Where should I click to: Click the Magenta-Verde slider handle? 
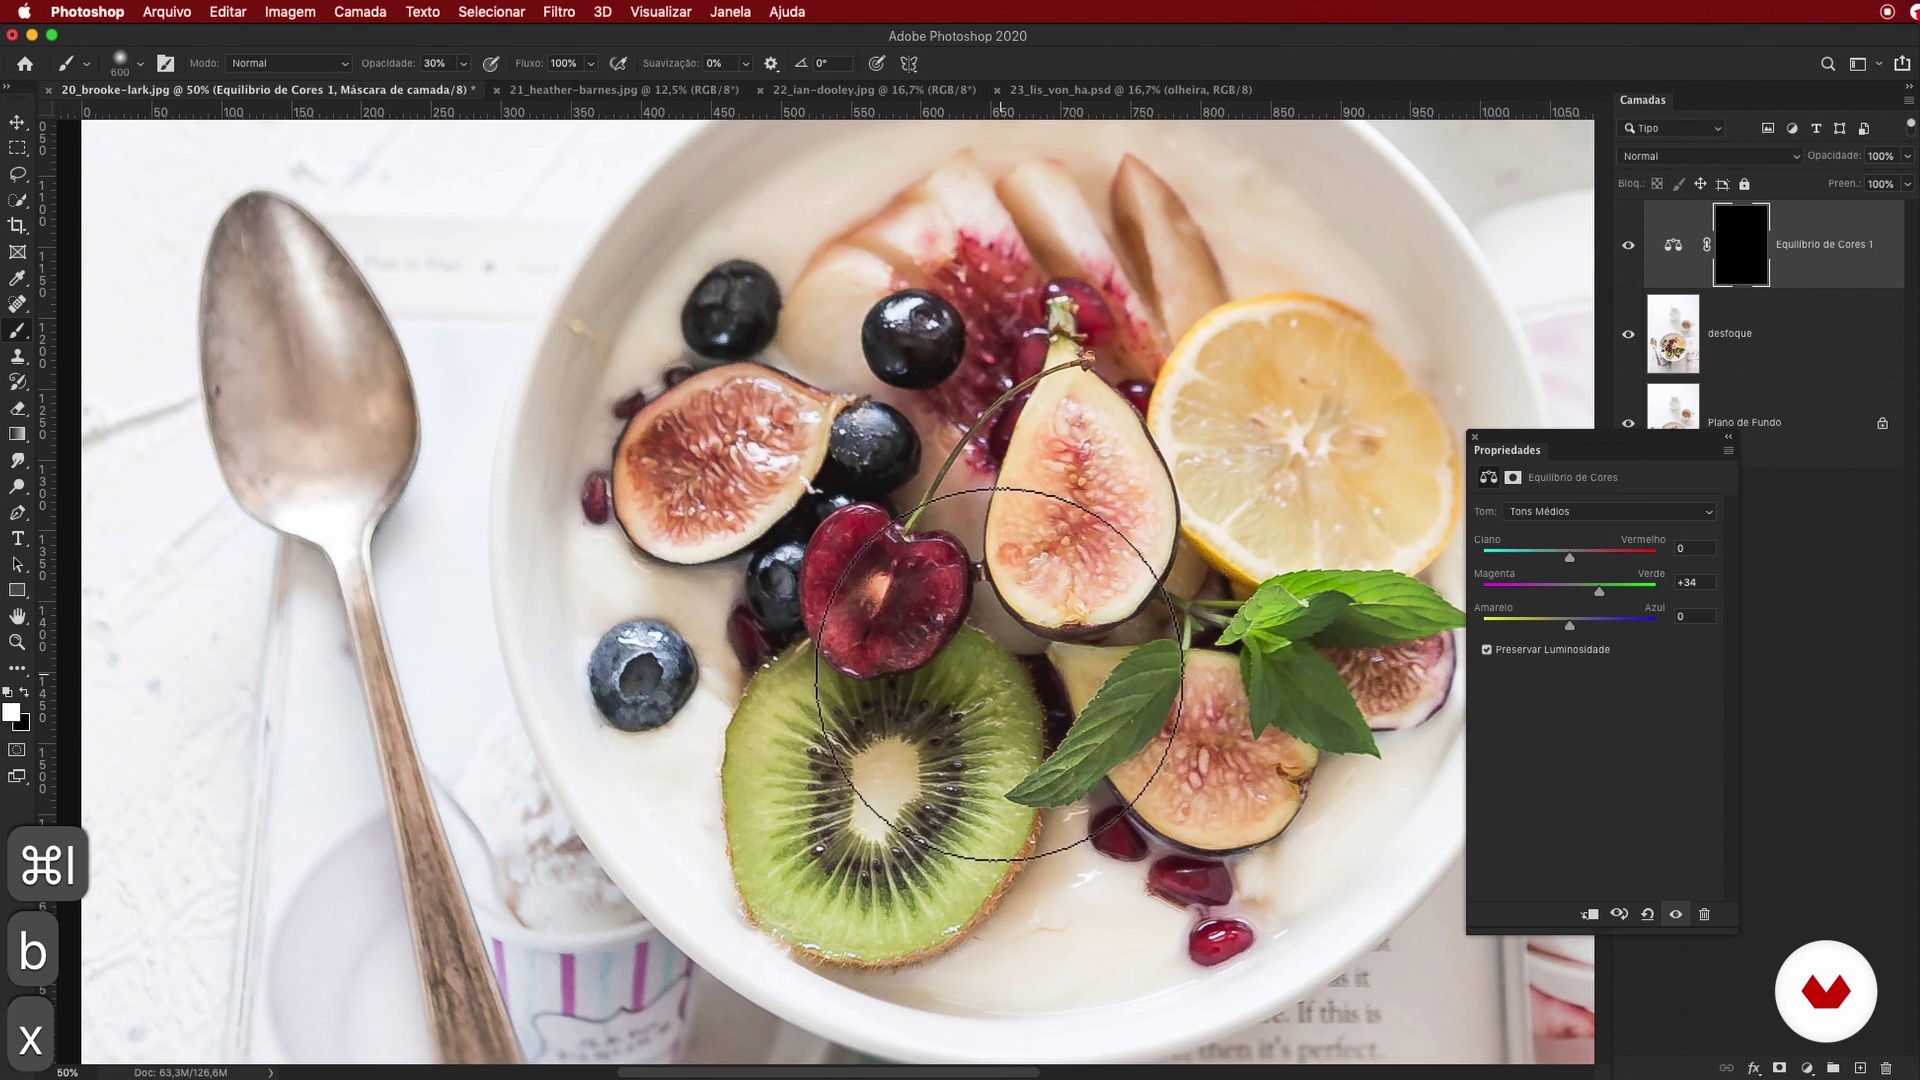coord(1599,592)
